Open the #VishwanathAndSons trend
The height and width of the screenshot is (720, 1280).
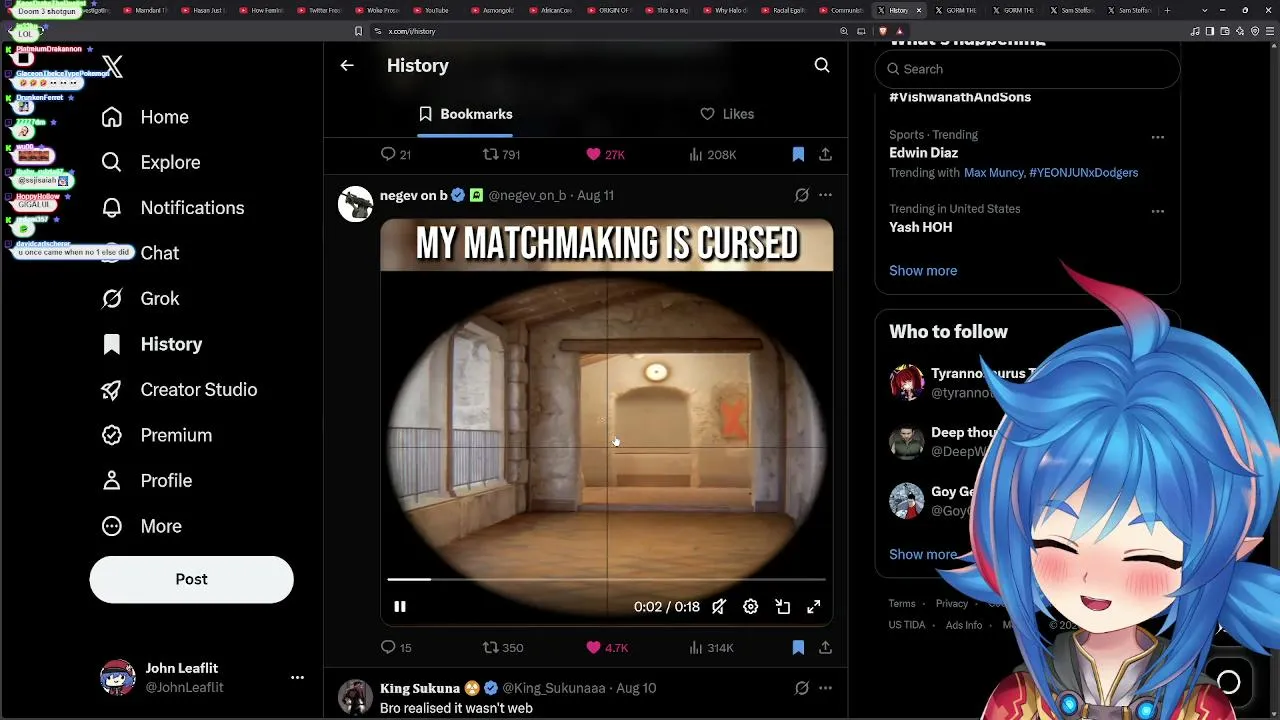pyautogui.click(x=960, y=97)
